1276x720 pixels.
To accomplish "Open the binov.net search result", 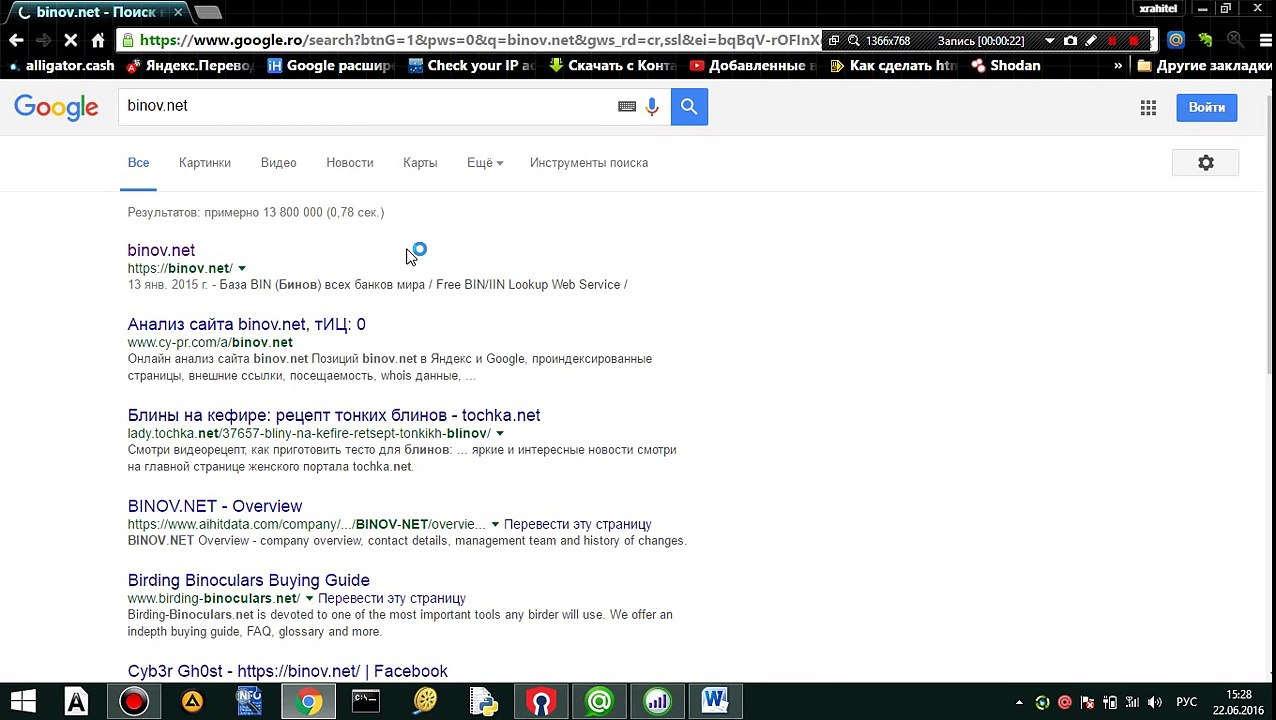I will (161, 250).
